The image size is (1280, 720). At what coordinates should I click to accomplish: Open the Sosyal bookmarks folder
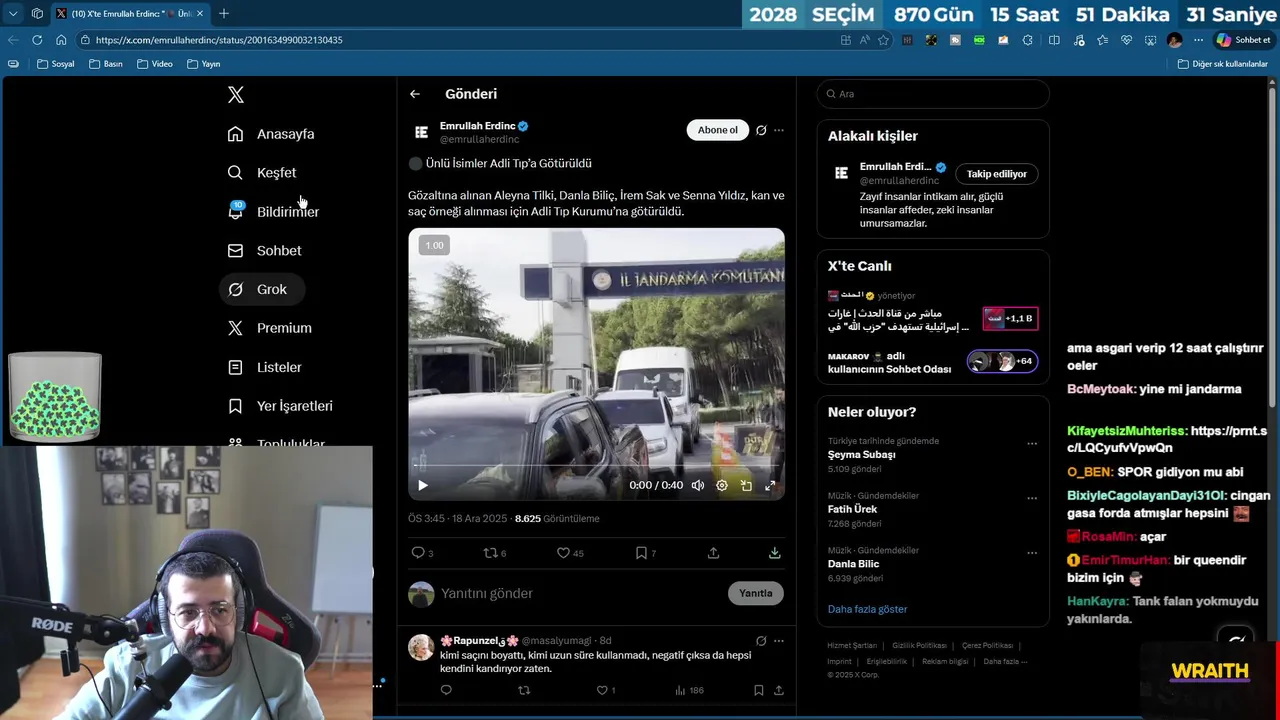pos(56,64)
